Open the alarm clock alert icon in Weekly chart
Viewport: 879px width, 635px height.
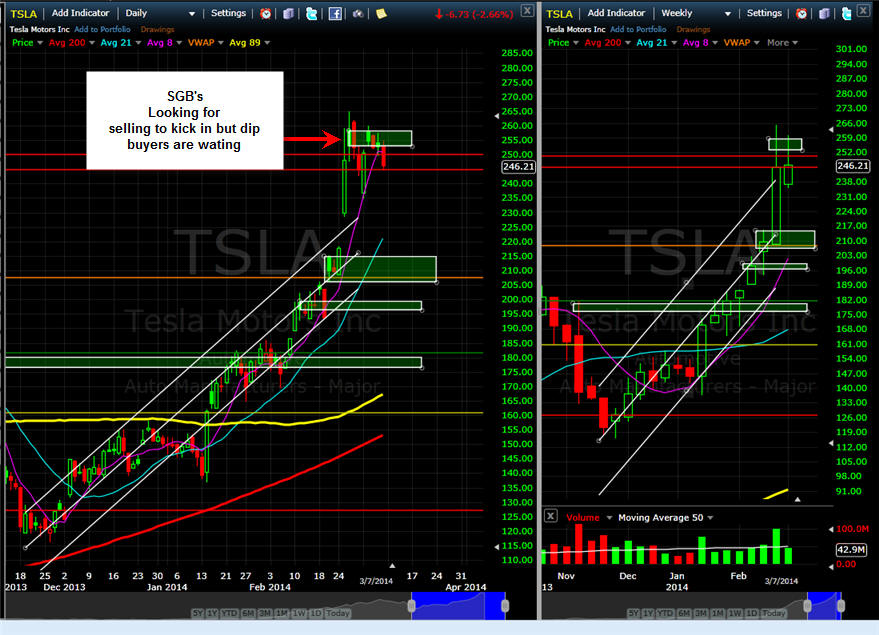[x=802, y=13]
